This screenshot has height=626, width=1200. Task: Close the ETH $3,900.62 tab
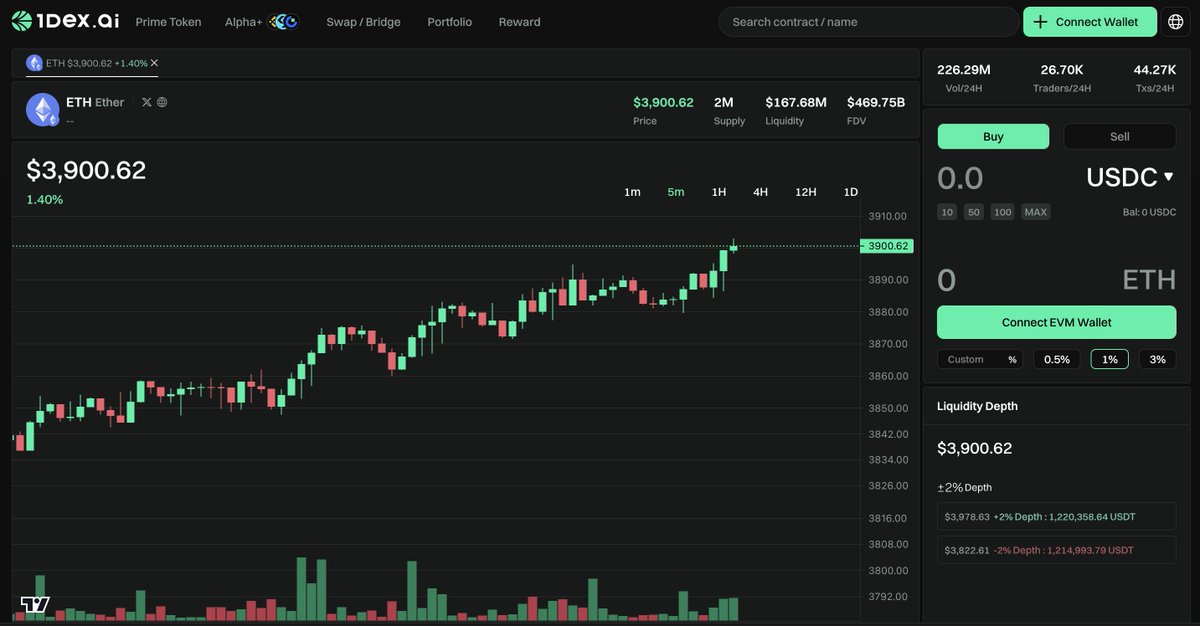click(x=154, y=63)
